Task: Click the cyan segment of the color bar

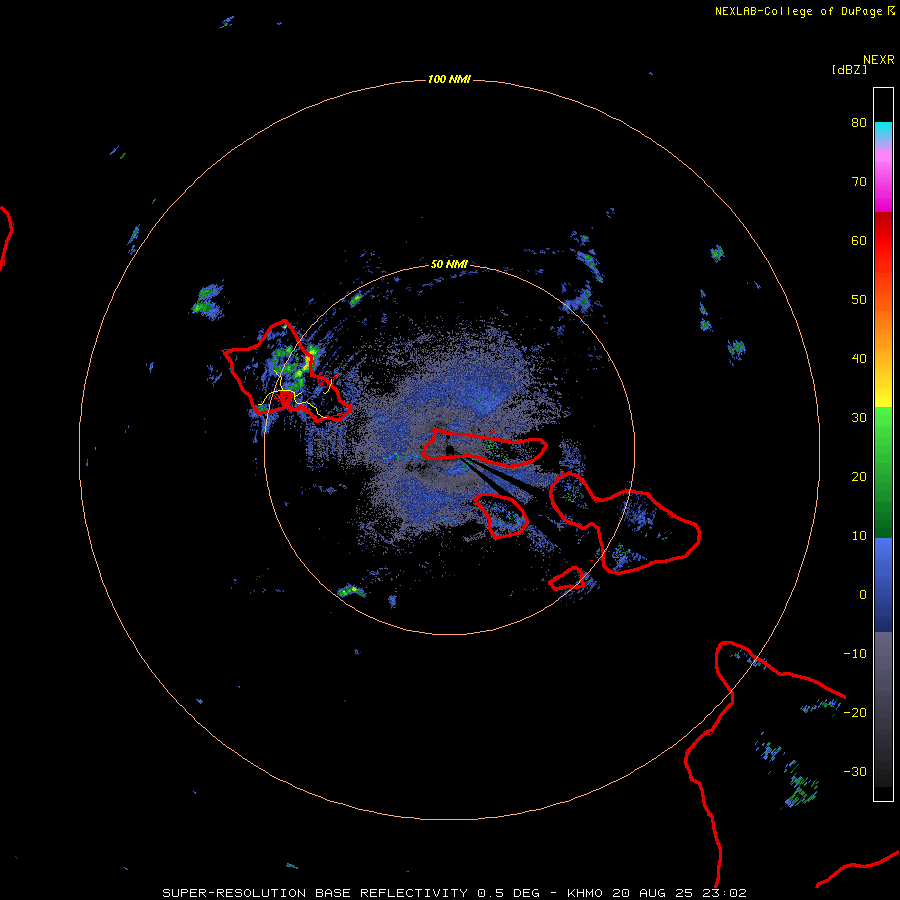Action: pos(883,131)
